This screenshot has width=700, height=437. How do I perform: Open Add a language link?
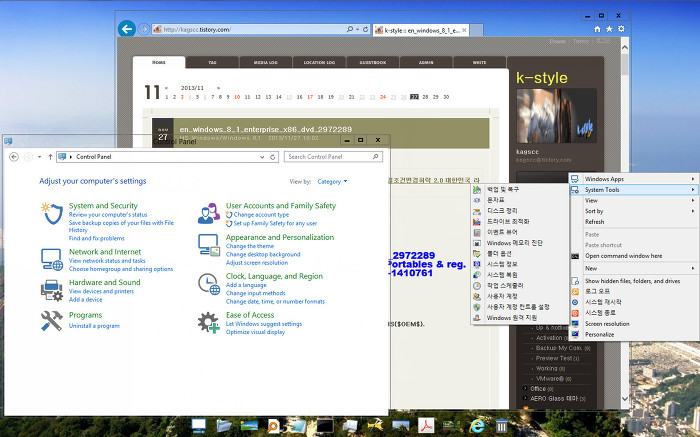click(246, 285)
